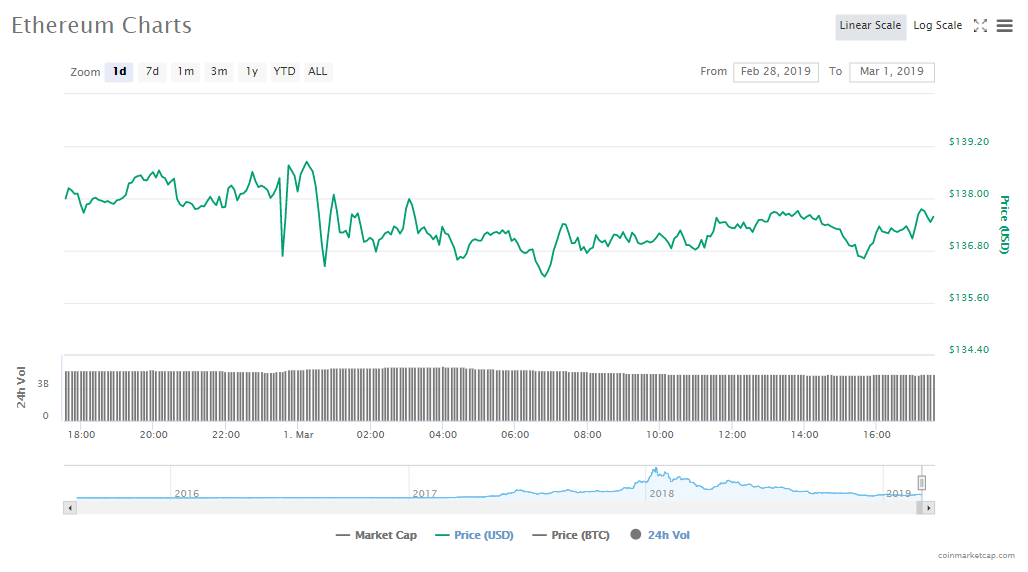
Task: Select YTD zoom range
Action: tap(285, 72)
